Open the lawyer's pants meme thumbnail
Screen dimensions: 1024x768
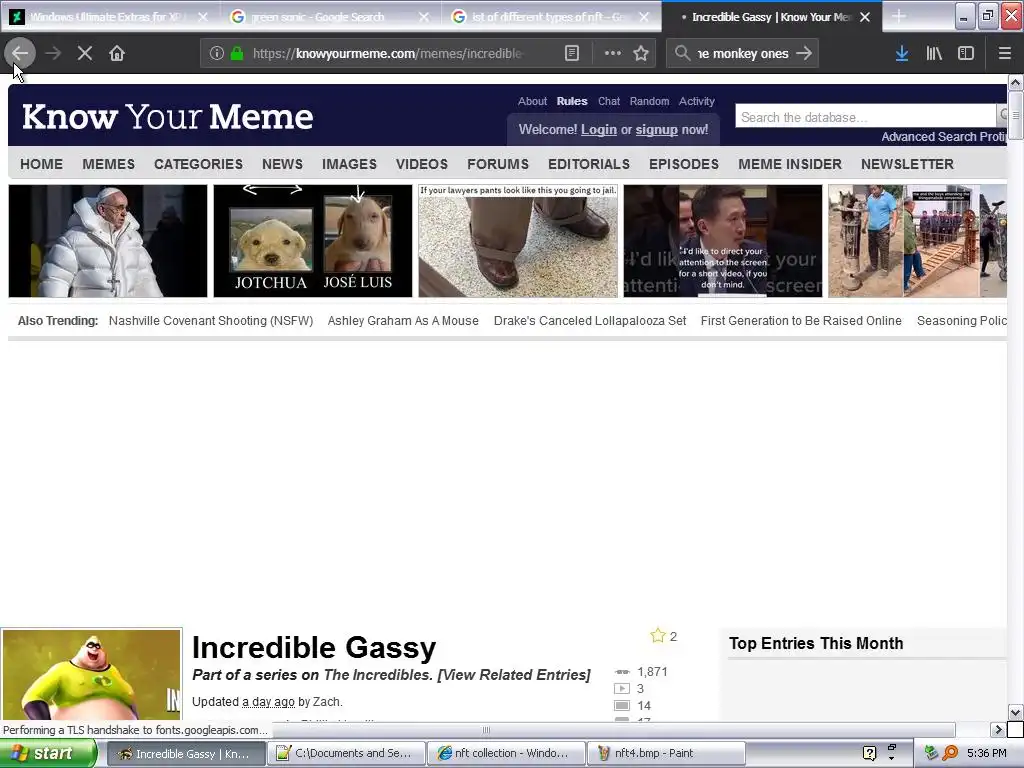(x=518, y=241)
